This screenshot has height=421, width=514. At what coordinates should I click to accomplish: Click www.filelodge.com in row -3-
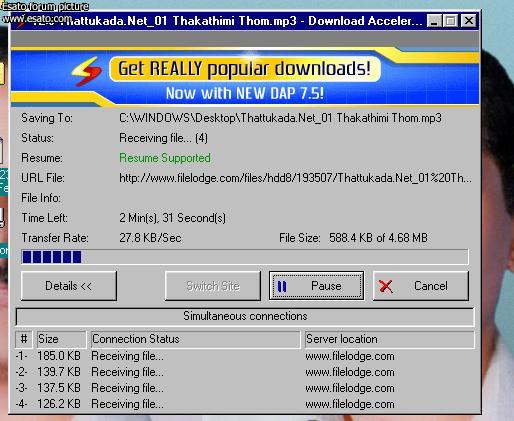click(x=350, y=388)
